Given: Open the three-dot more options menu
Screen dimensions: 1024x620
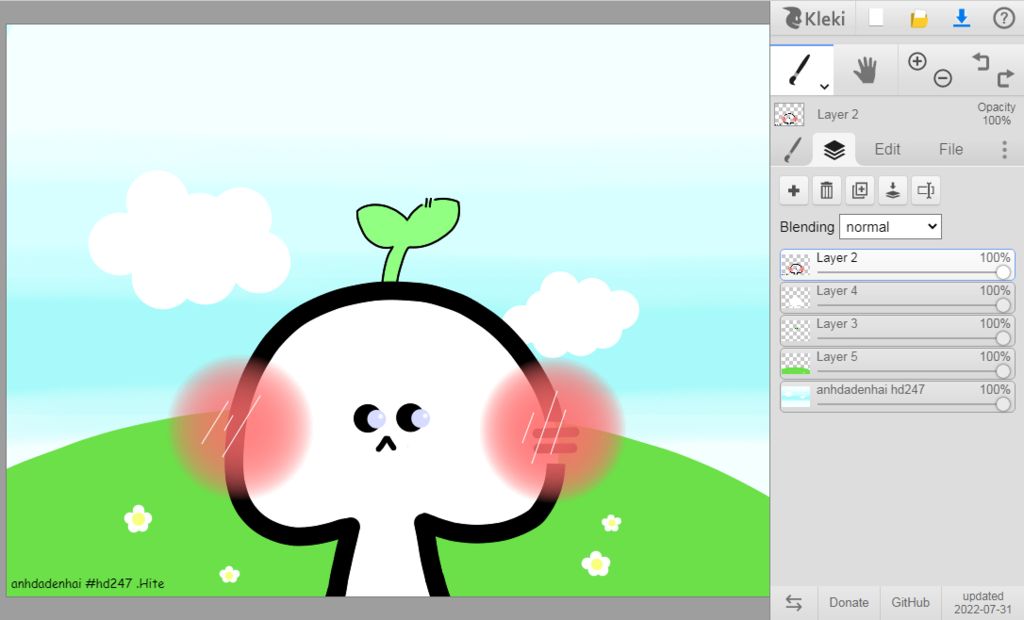Looking at the screenshot, I should coord(1004,150).
